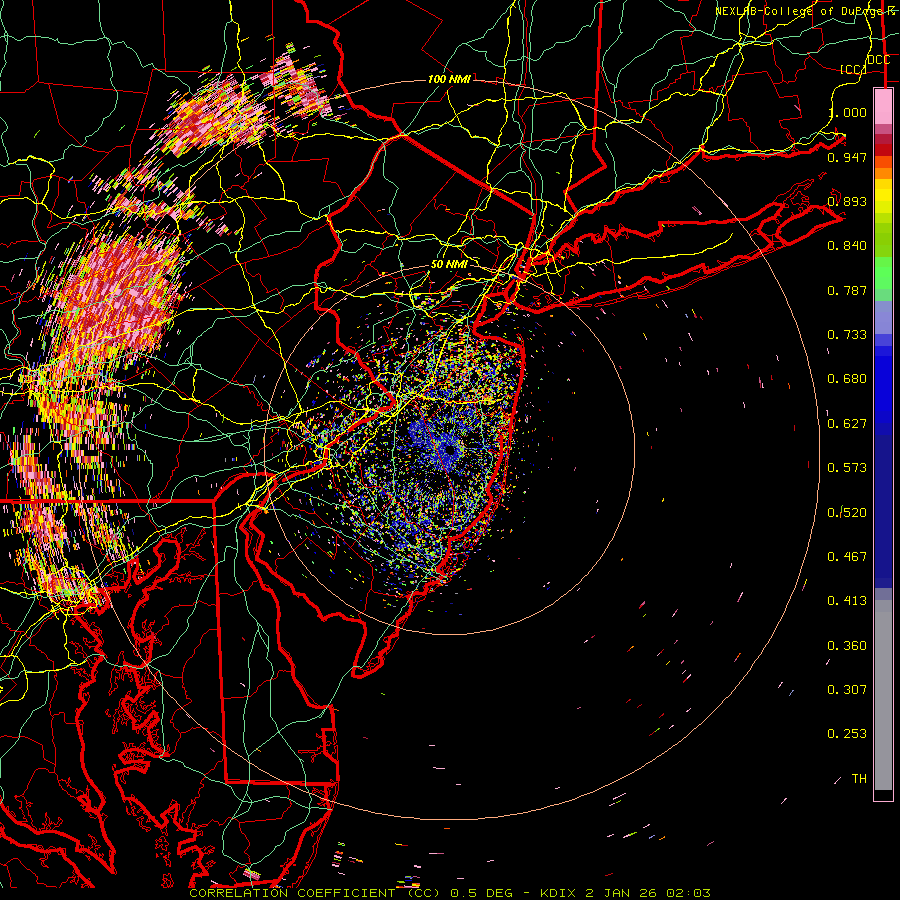Click the 100 NMI range ring label
The image size is (900, 900).
click(x=449, y=79)
